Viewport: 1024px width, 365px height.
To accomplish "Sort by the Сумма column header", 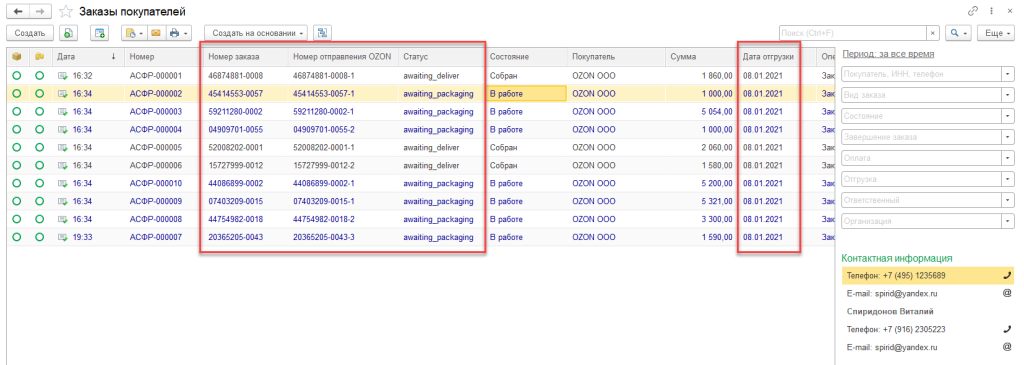I will point(701,57).
